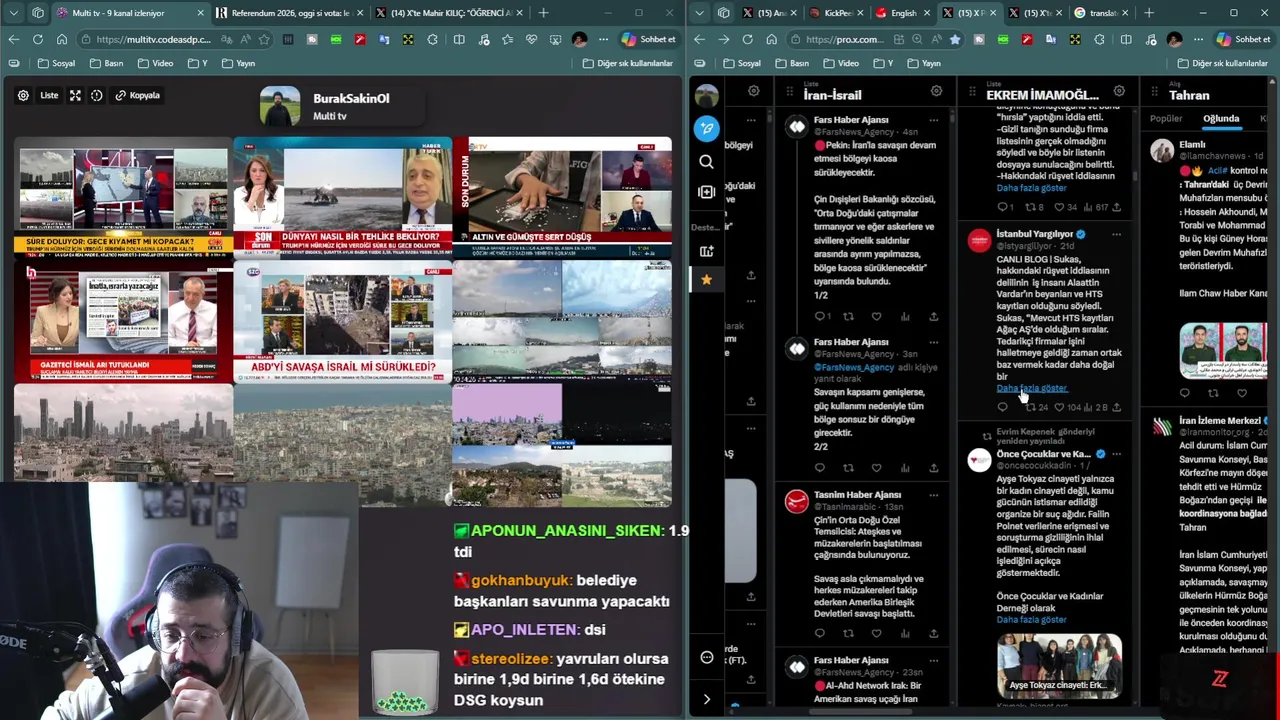The image size is (1280, 720).
Task: Click 'Daha fazla göster' in Önce Çocuklar post
Action: [1032, 620]
